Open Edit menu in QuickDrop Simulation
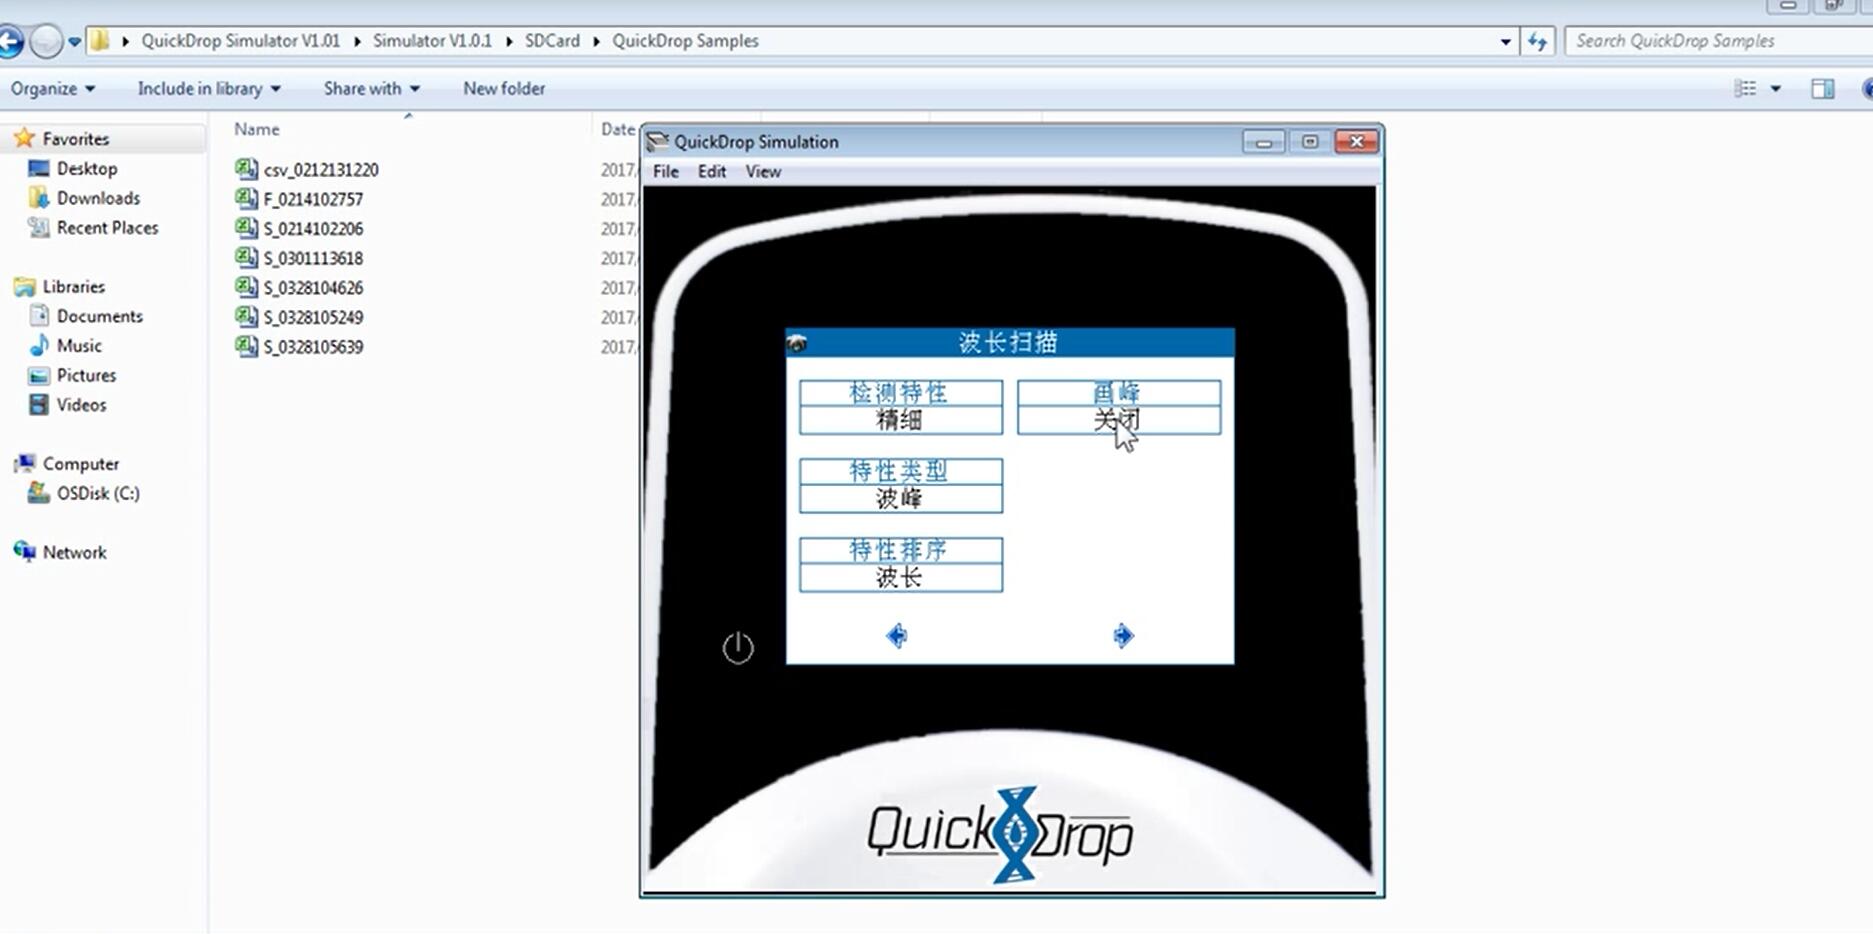 (x=712, y=171)
